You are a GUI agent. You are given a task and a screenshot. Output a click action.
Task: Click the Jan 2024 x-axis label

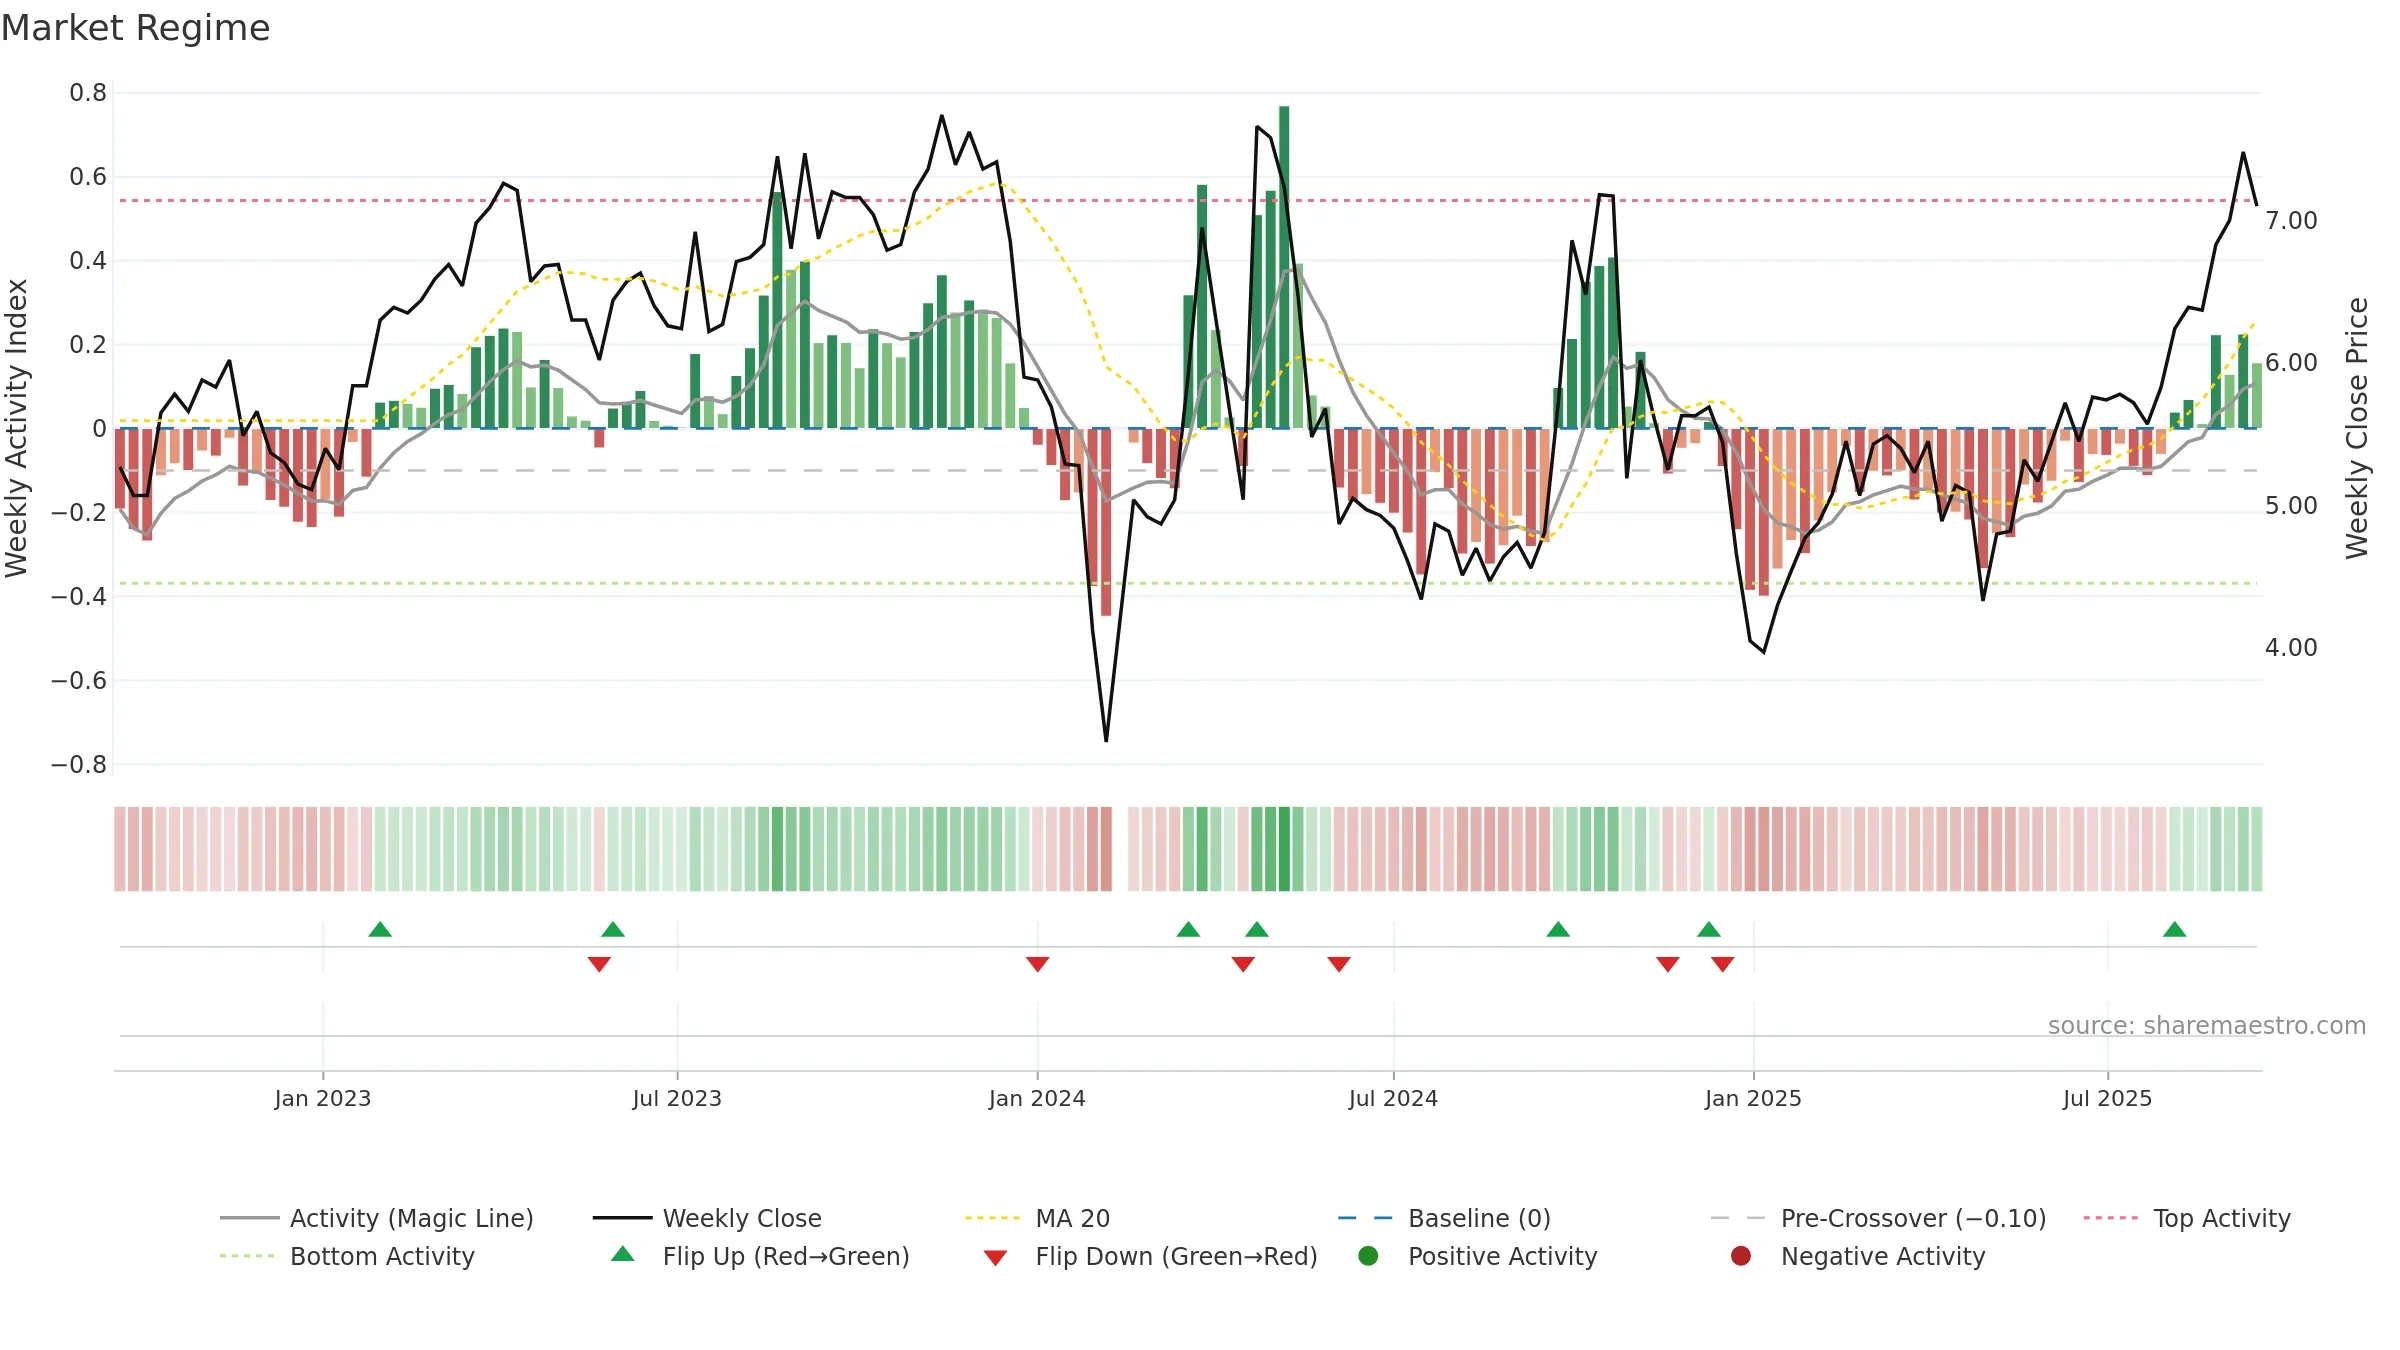click(x=1037, y=1098)
